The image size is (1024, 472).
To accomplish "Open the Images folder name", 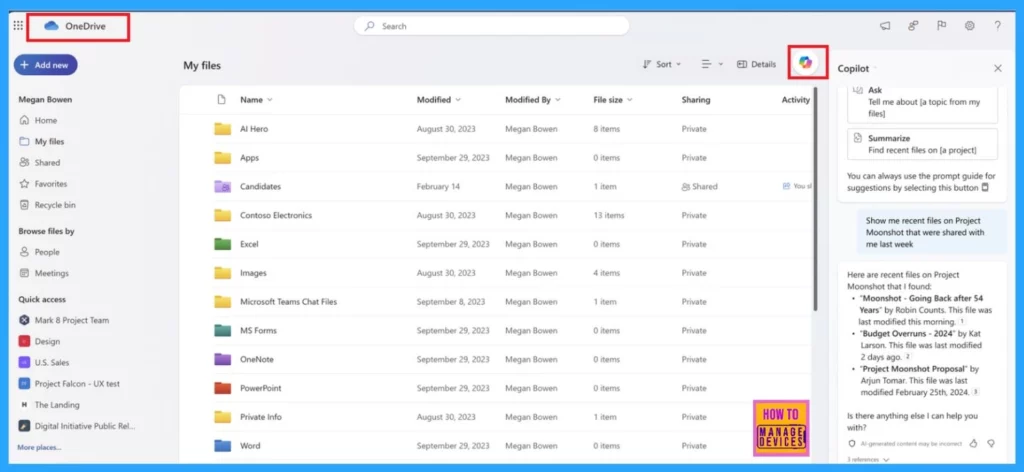I will [253, 273].
